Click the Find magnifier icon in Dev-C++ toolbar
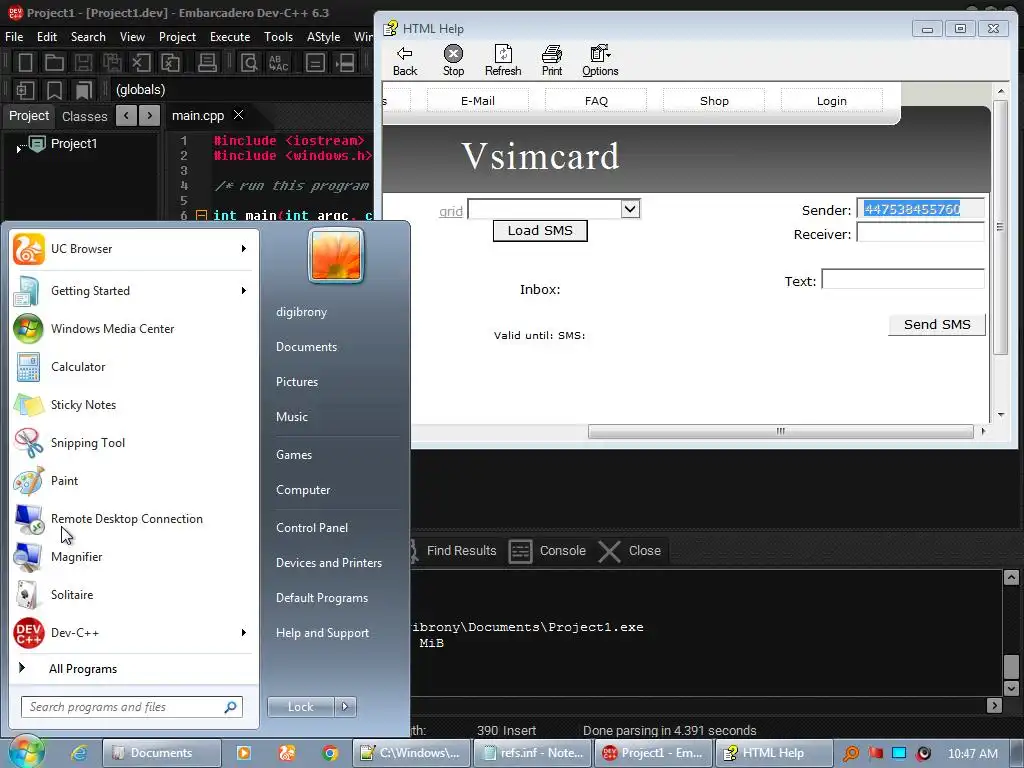The width and height of the screenshot is (1024, 768). click(x=249, y=63)
